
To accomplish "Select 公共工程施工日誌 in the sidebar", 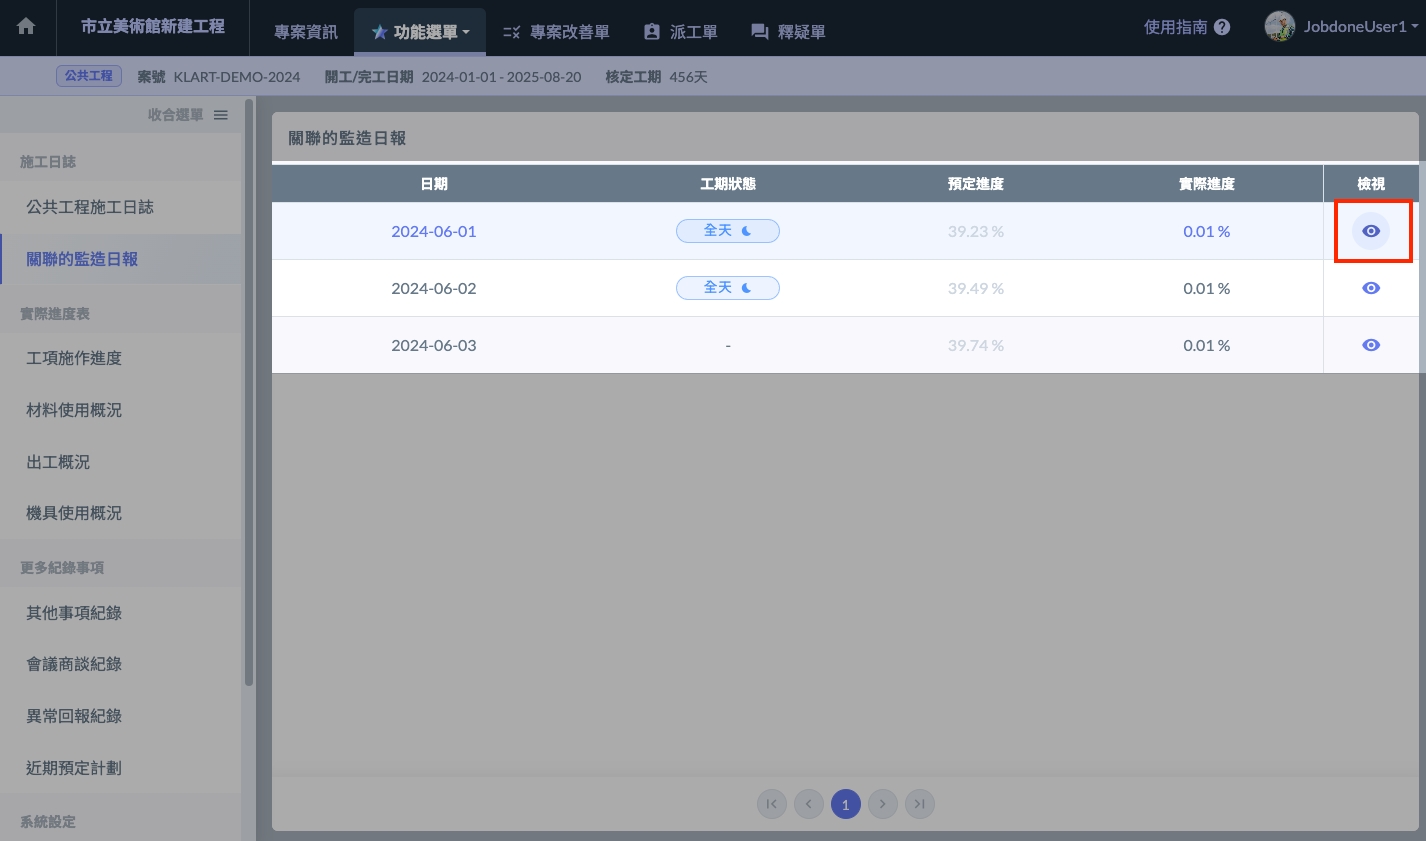I will click(x=90, y=207).
